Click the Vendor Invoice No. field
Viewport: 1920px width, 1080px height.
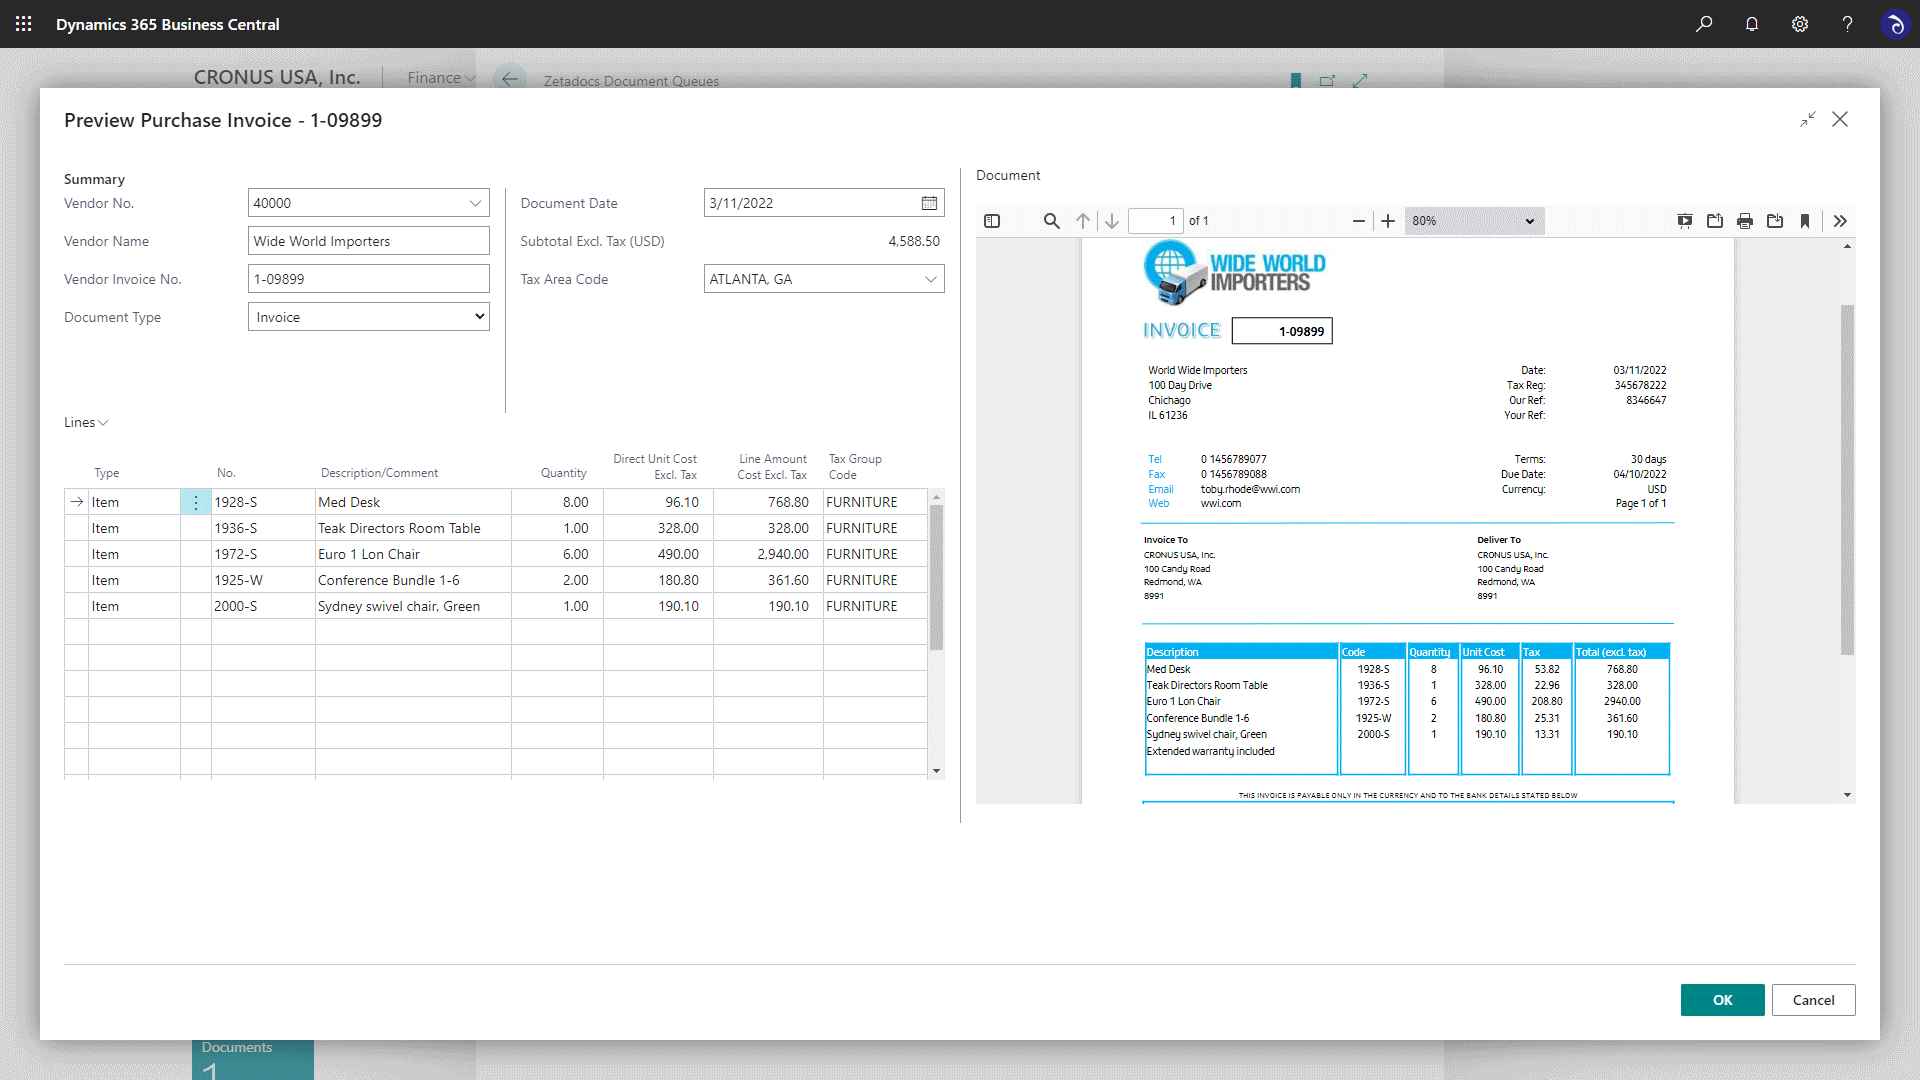[369, 279]
